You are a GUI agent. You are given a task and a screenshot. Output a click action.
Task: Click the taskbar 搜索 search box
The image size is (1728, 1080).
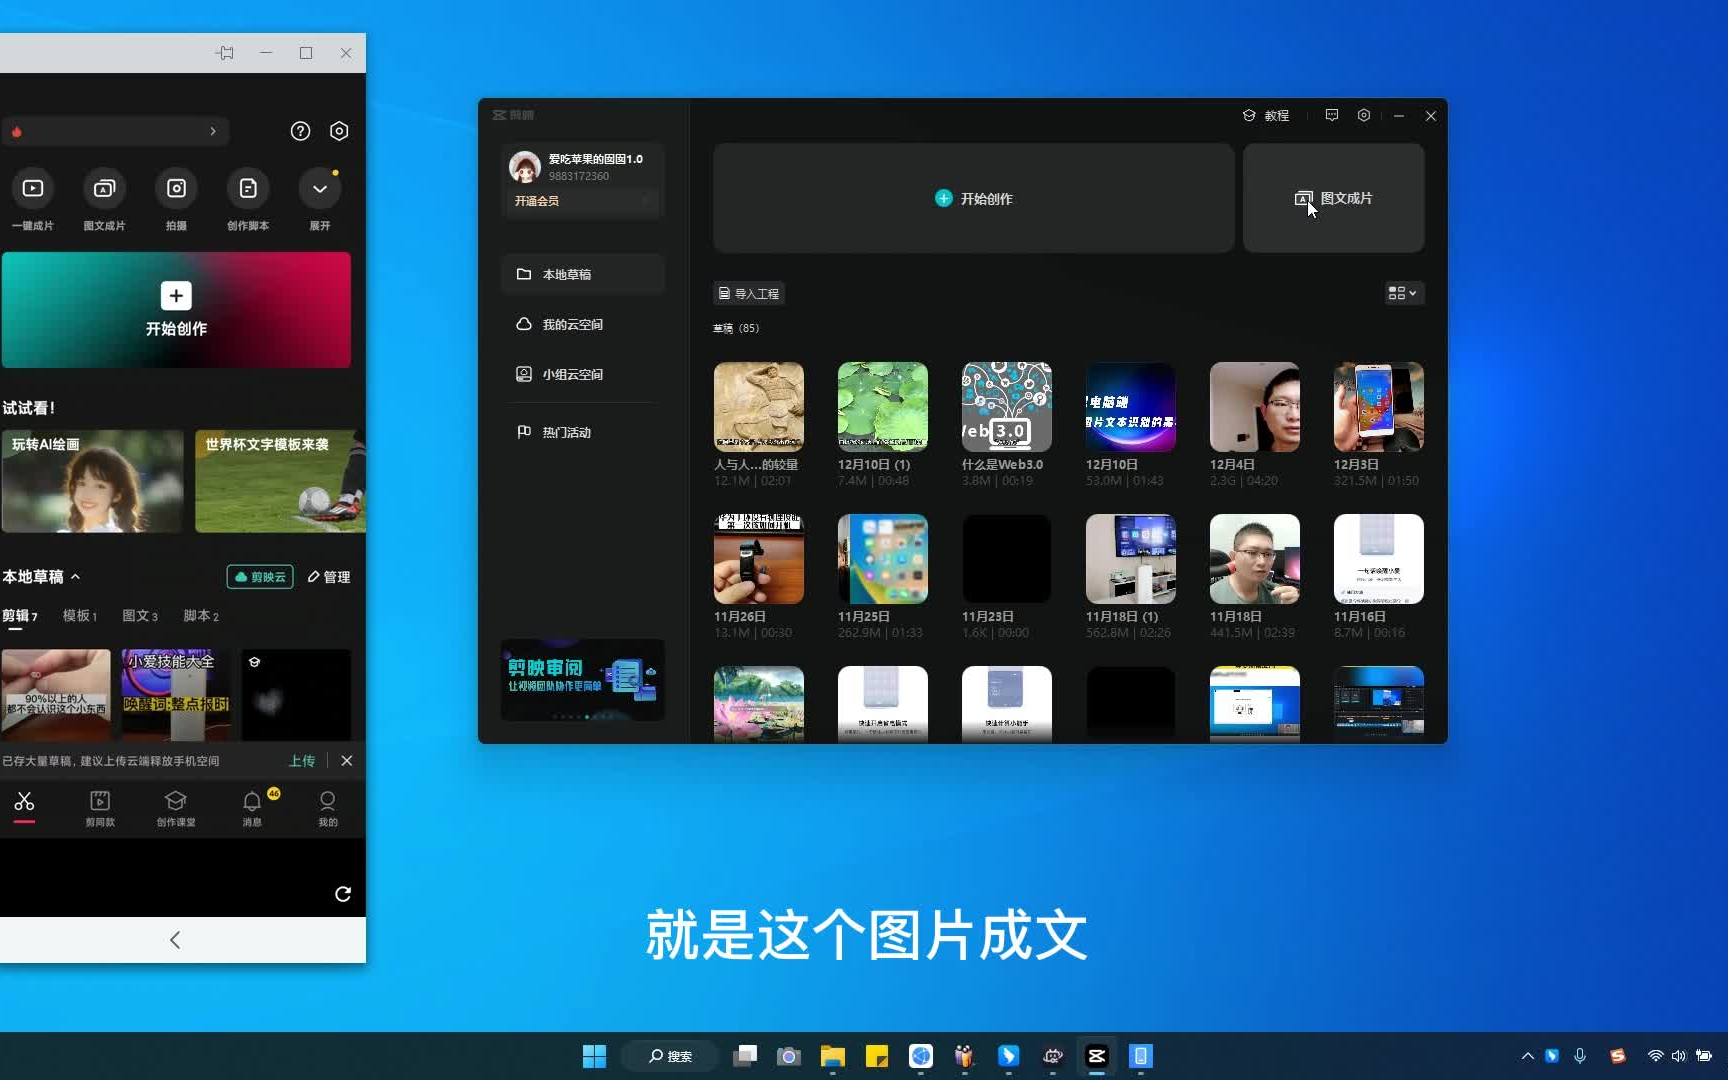[670, 1056]
